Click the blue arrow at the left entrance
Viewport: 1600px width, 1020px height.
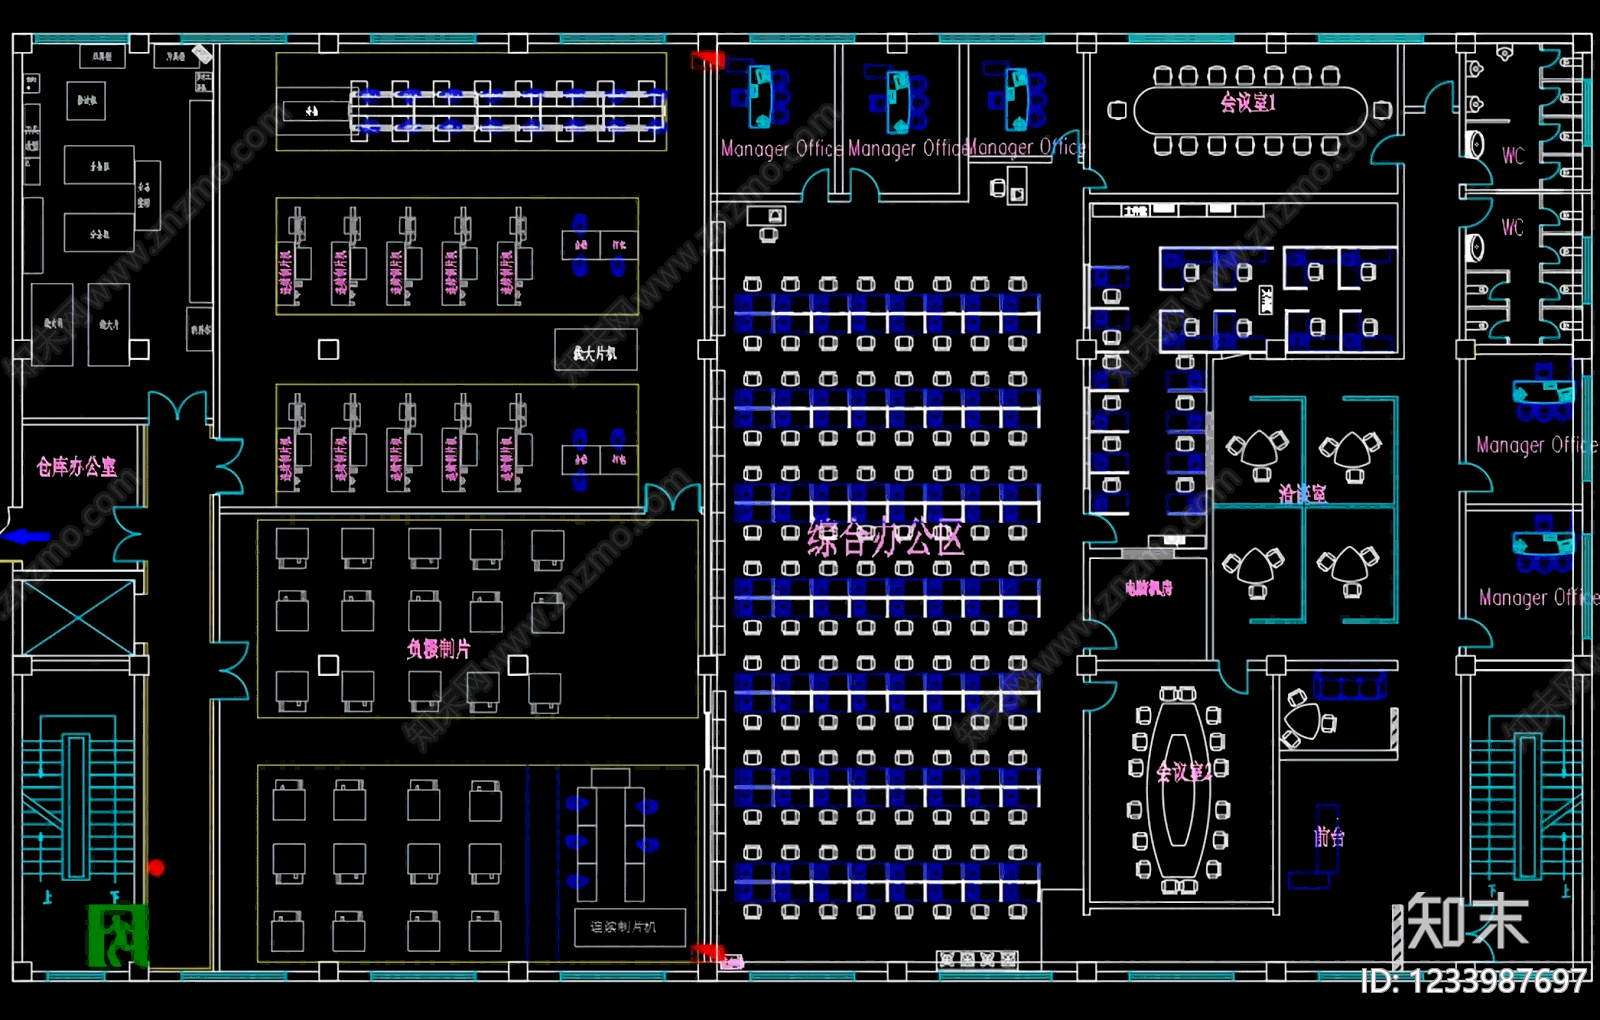tap(27, 536)
